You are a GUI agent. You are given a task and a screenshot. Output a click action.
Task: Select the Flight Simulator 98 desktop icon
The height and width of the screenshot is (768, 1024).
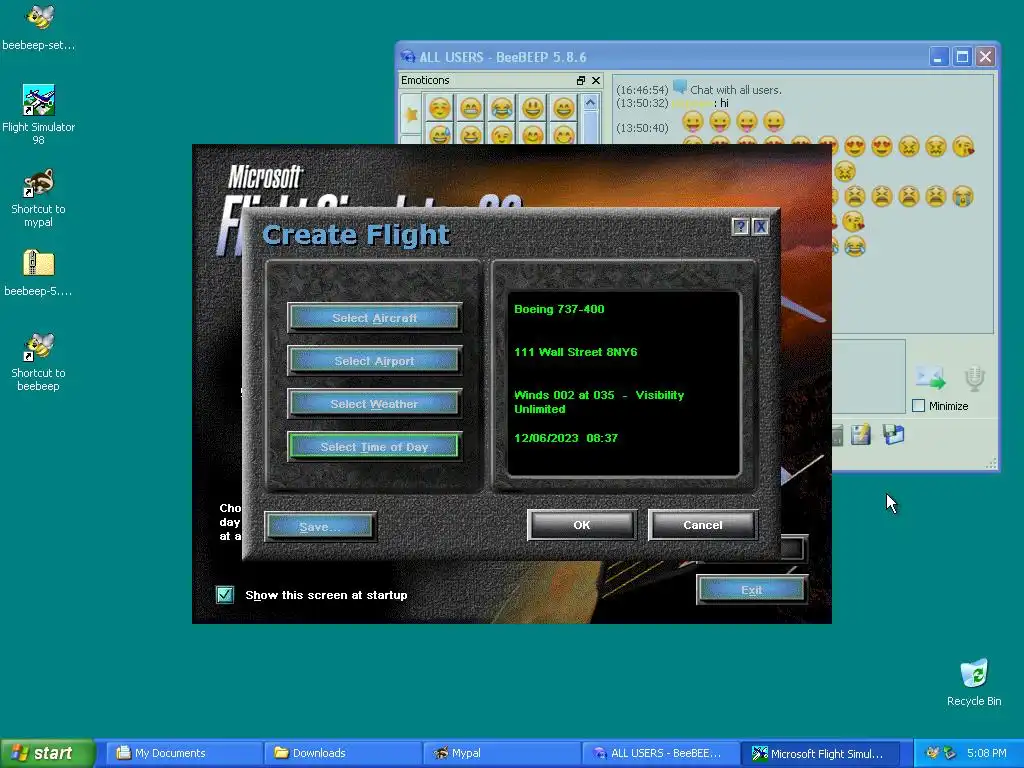pyautogui.click(x=39, y=114)
